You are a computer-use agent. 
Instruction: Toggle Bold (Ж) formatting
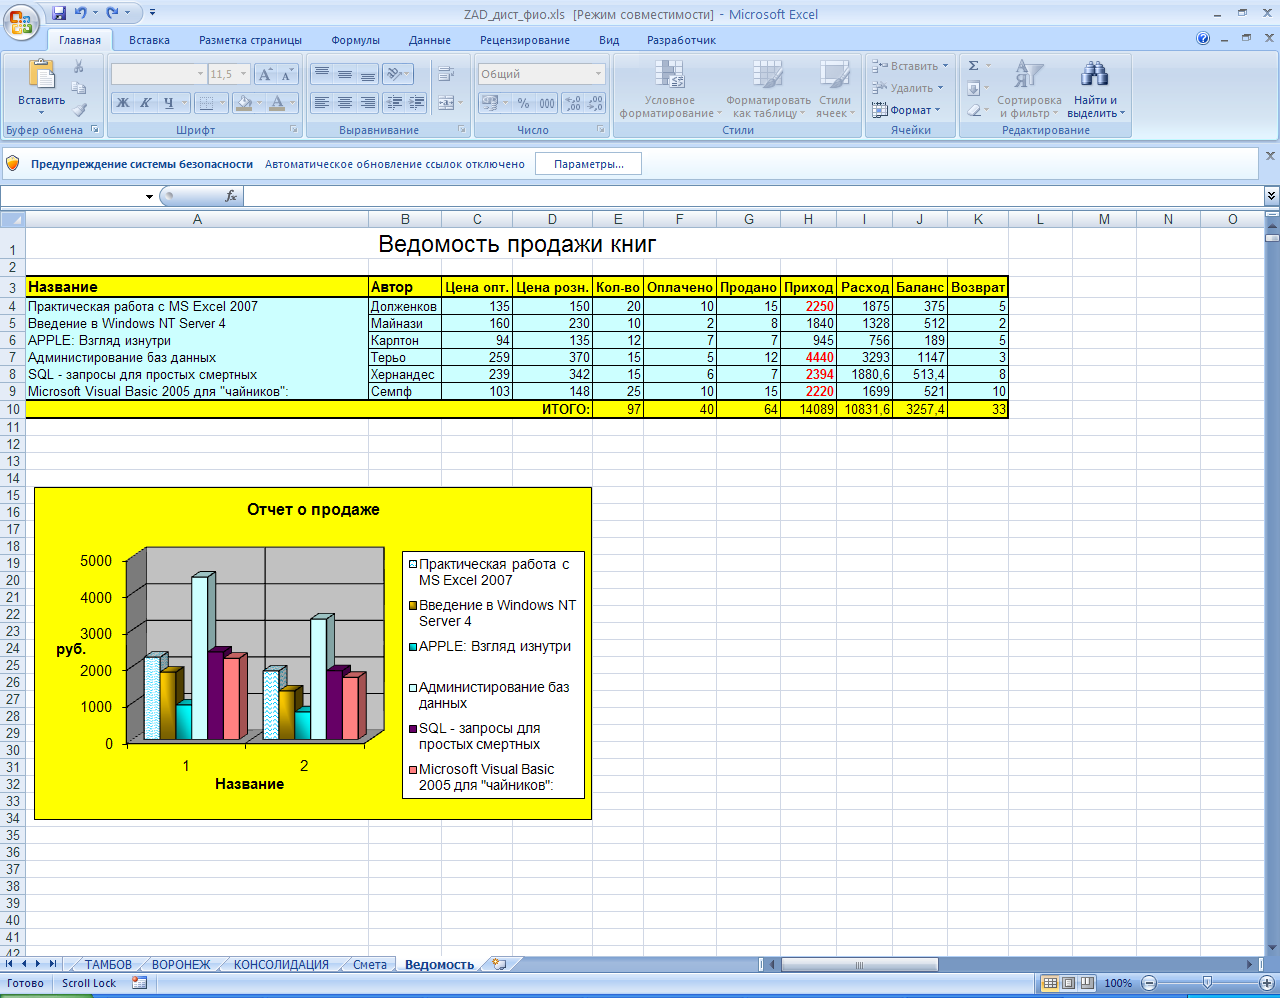tap(123, 103)
